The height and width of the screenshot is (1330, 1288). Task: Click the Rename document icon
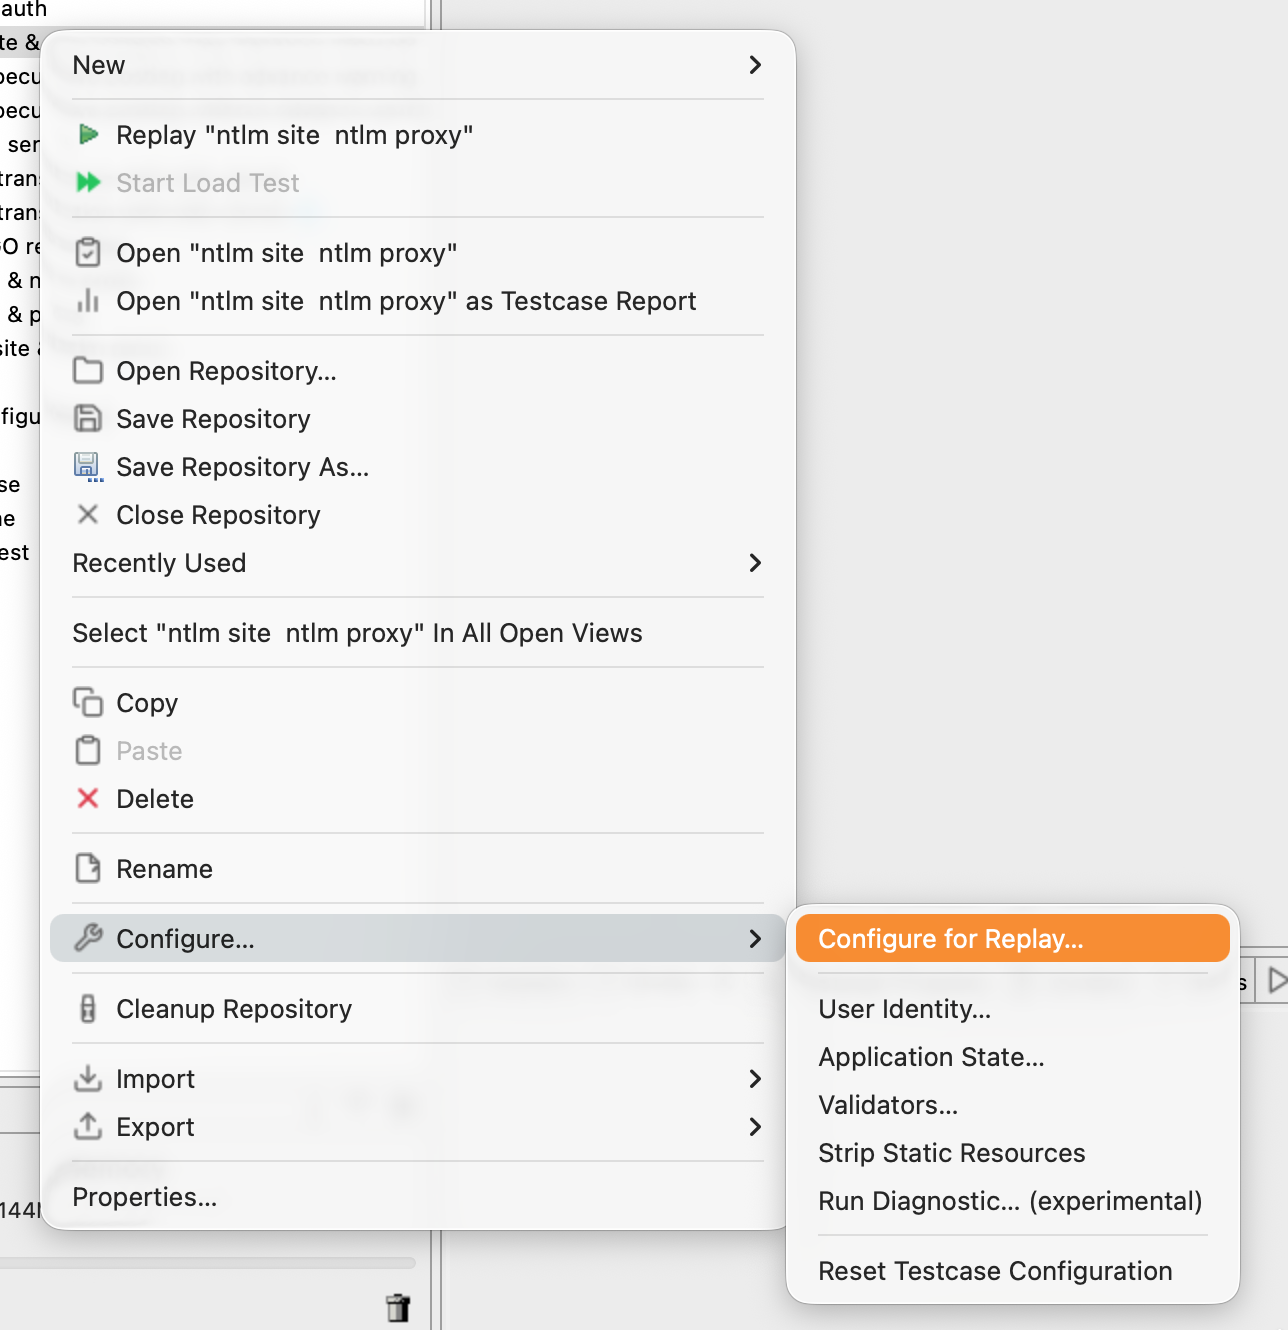(88, 868)
